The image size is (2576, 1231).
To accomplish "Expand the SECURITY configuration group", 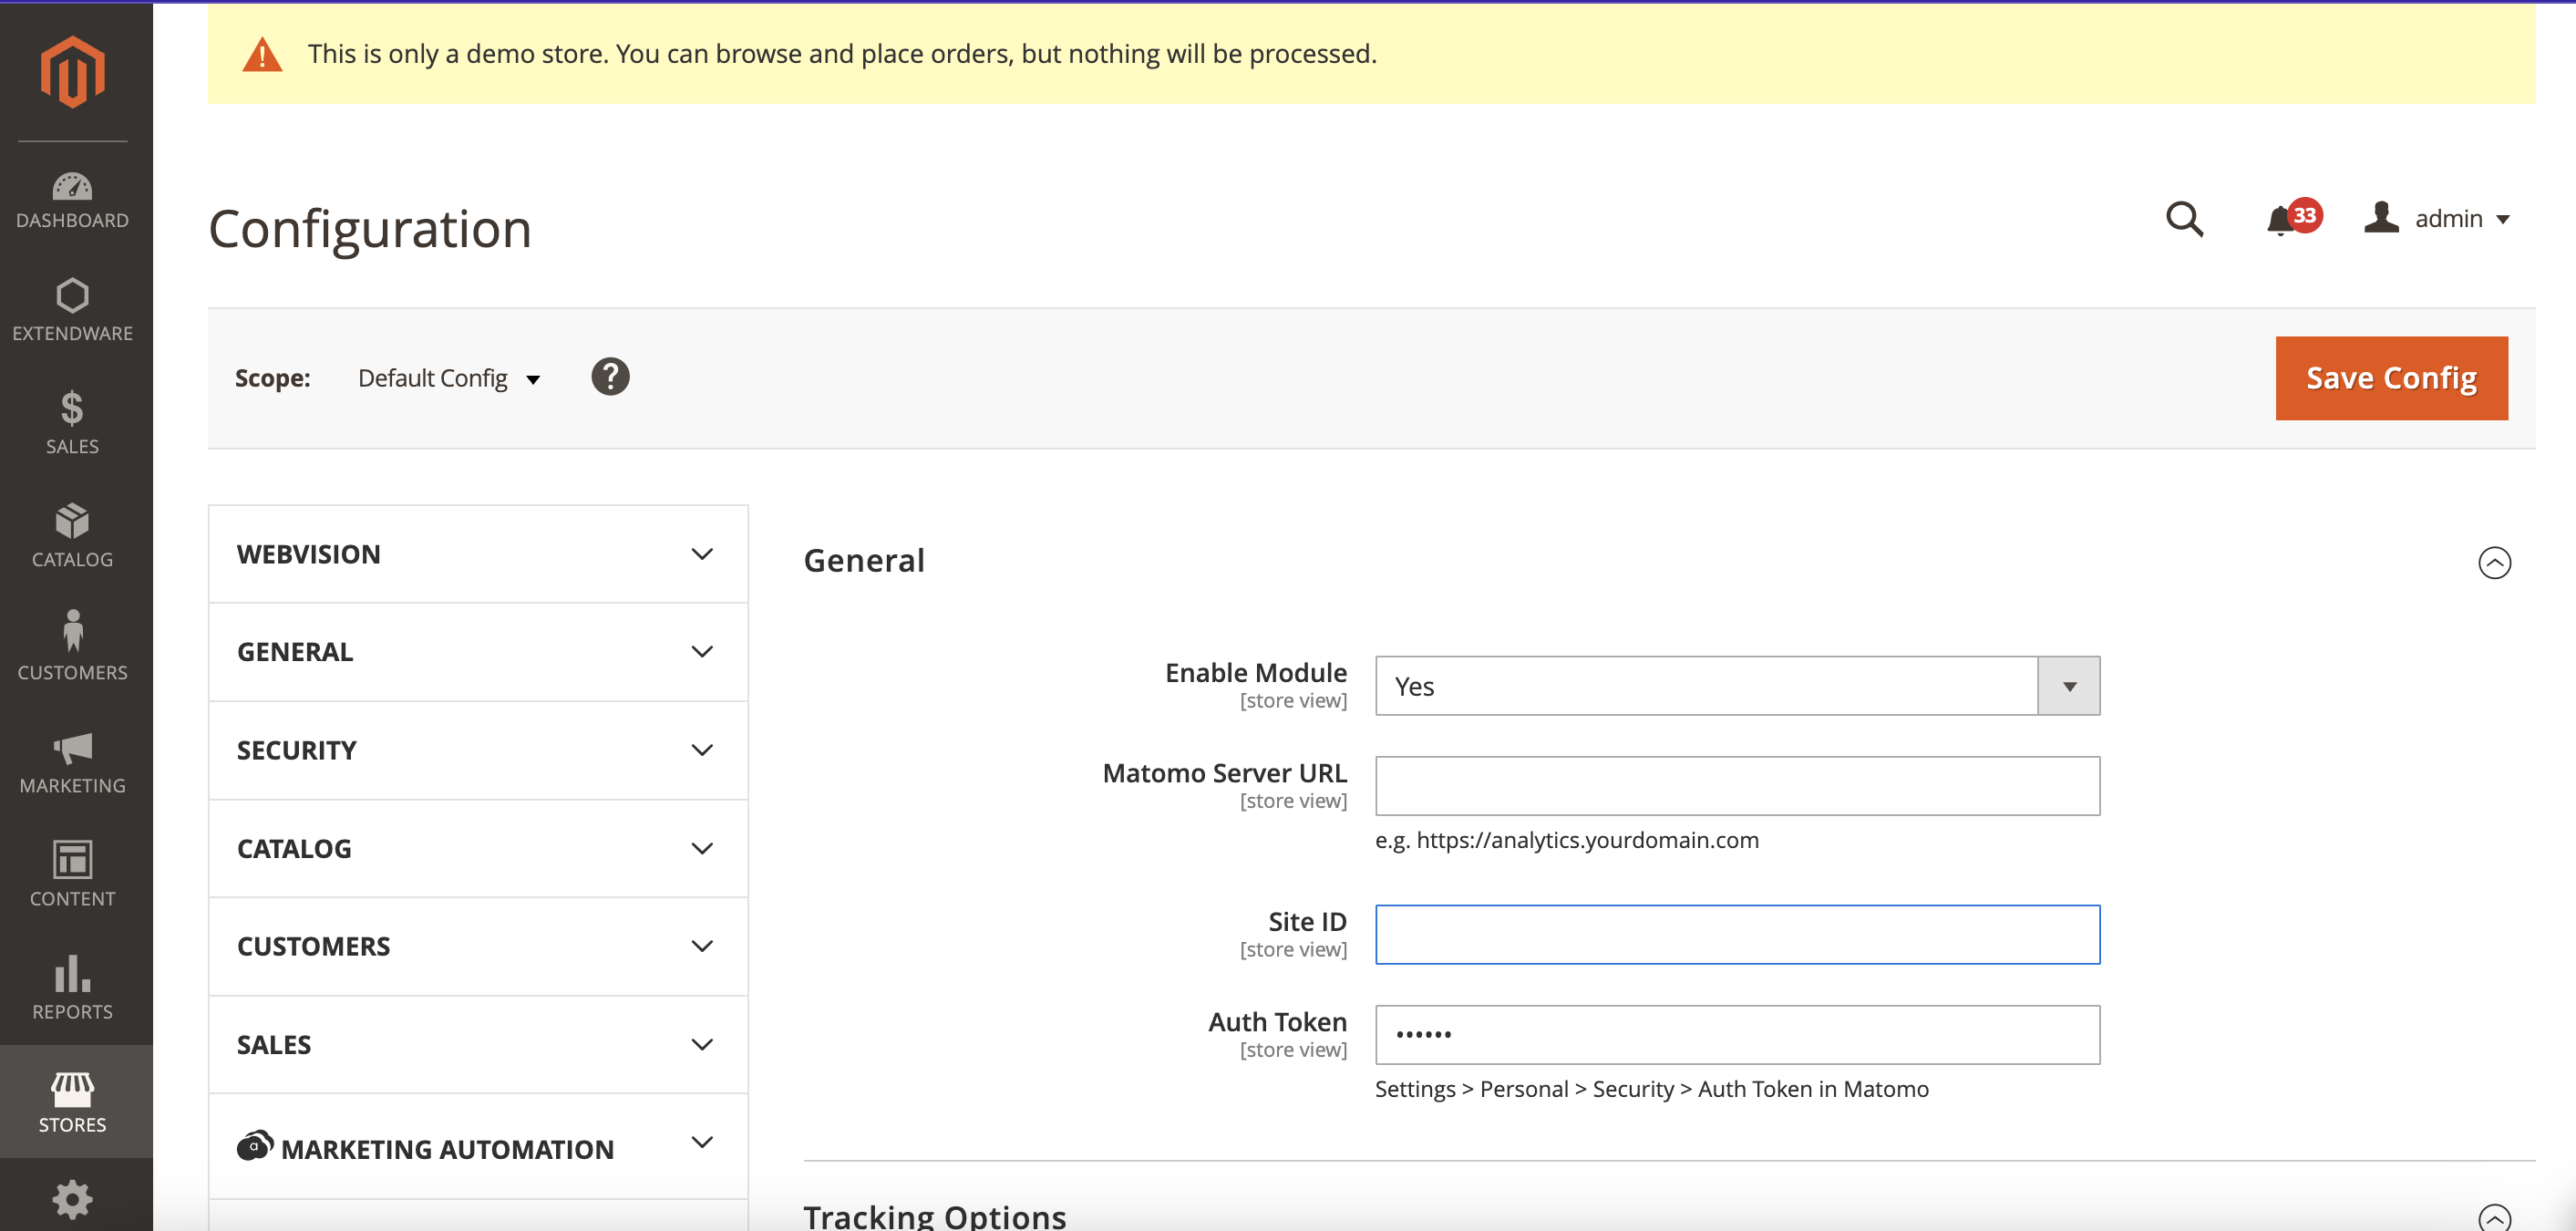I will coord(477,750).
